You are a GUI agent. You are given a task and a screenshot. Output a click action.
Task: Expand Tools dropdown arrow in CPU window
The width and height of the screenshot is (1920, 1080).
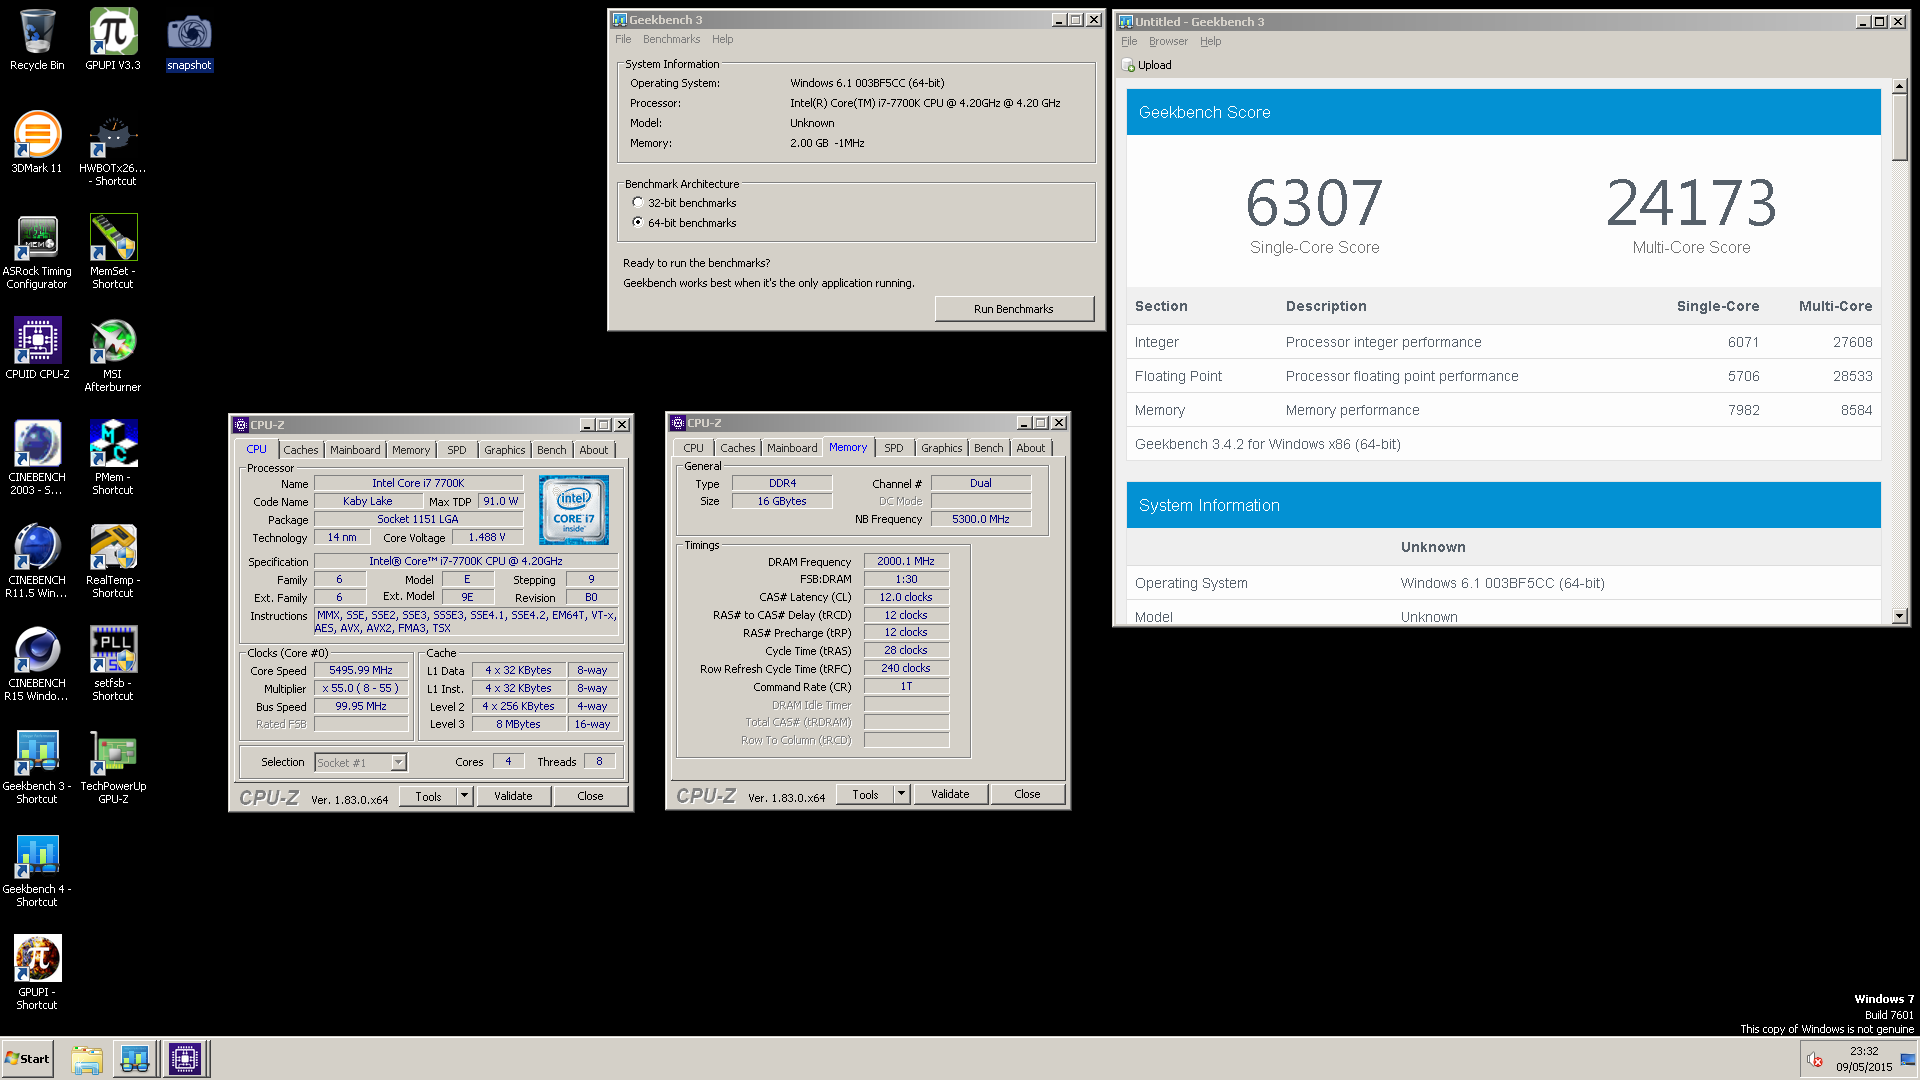465,796
